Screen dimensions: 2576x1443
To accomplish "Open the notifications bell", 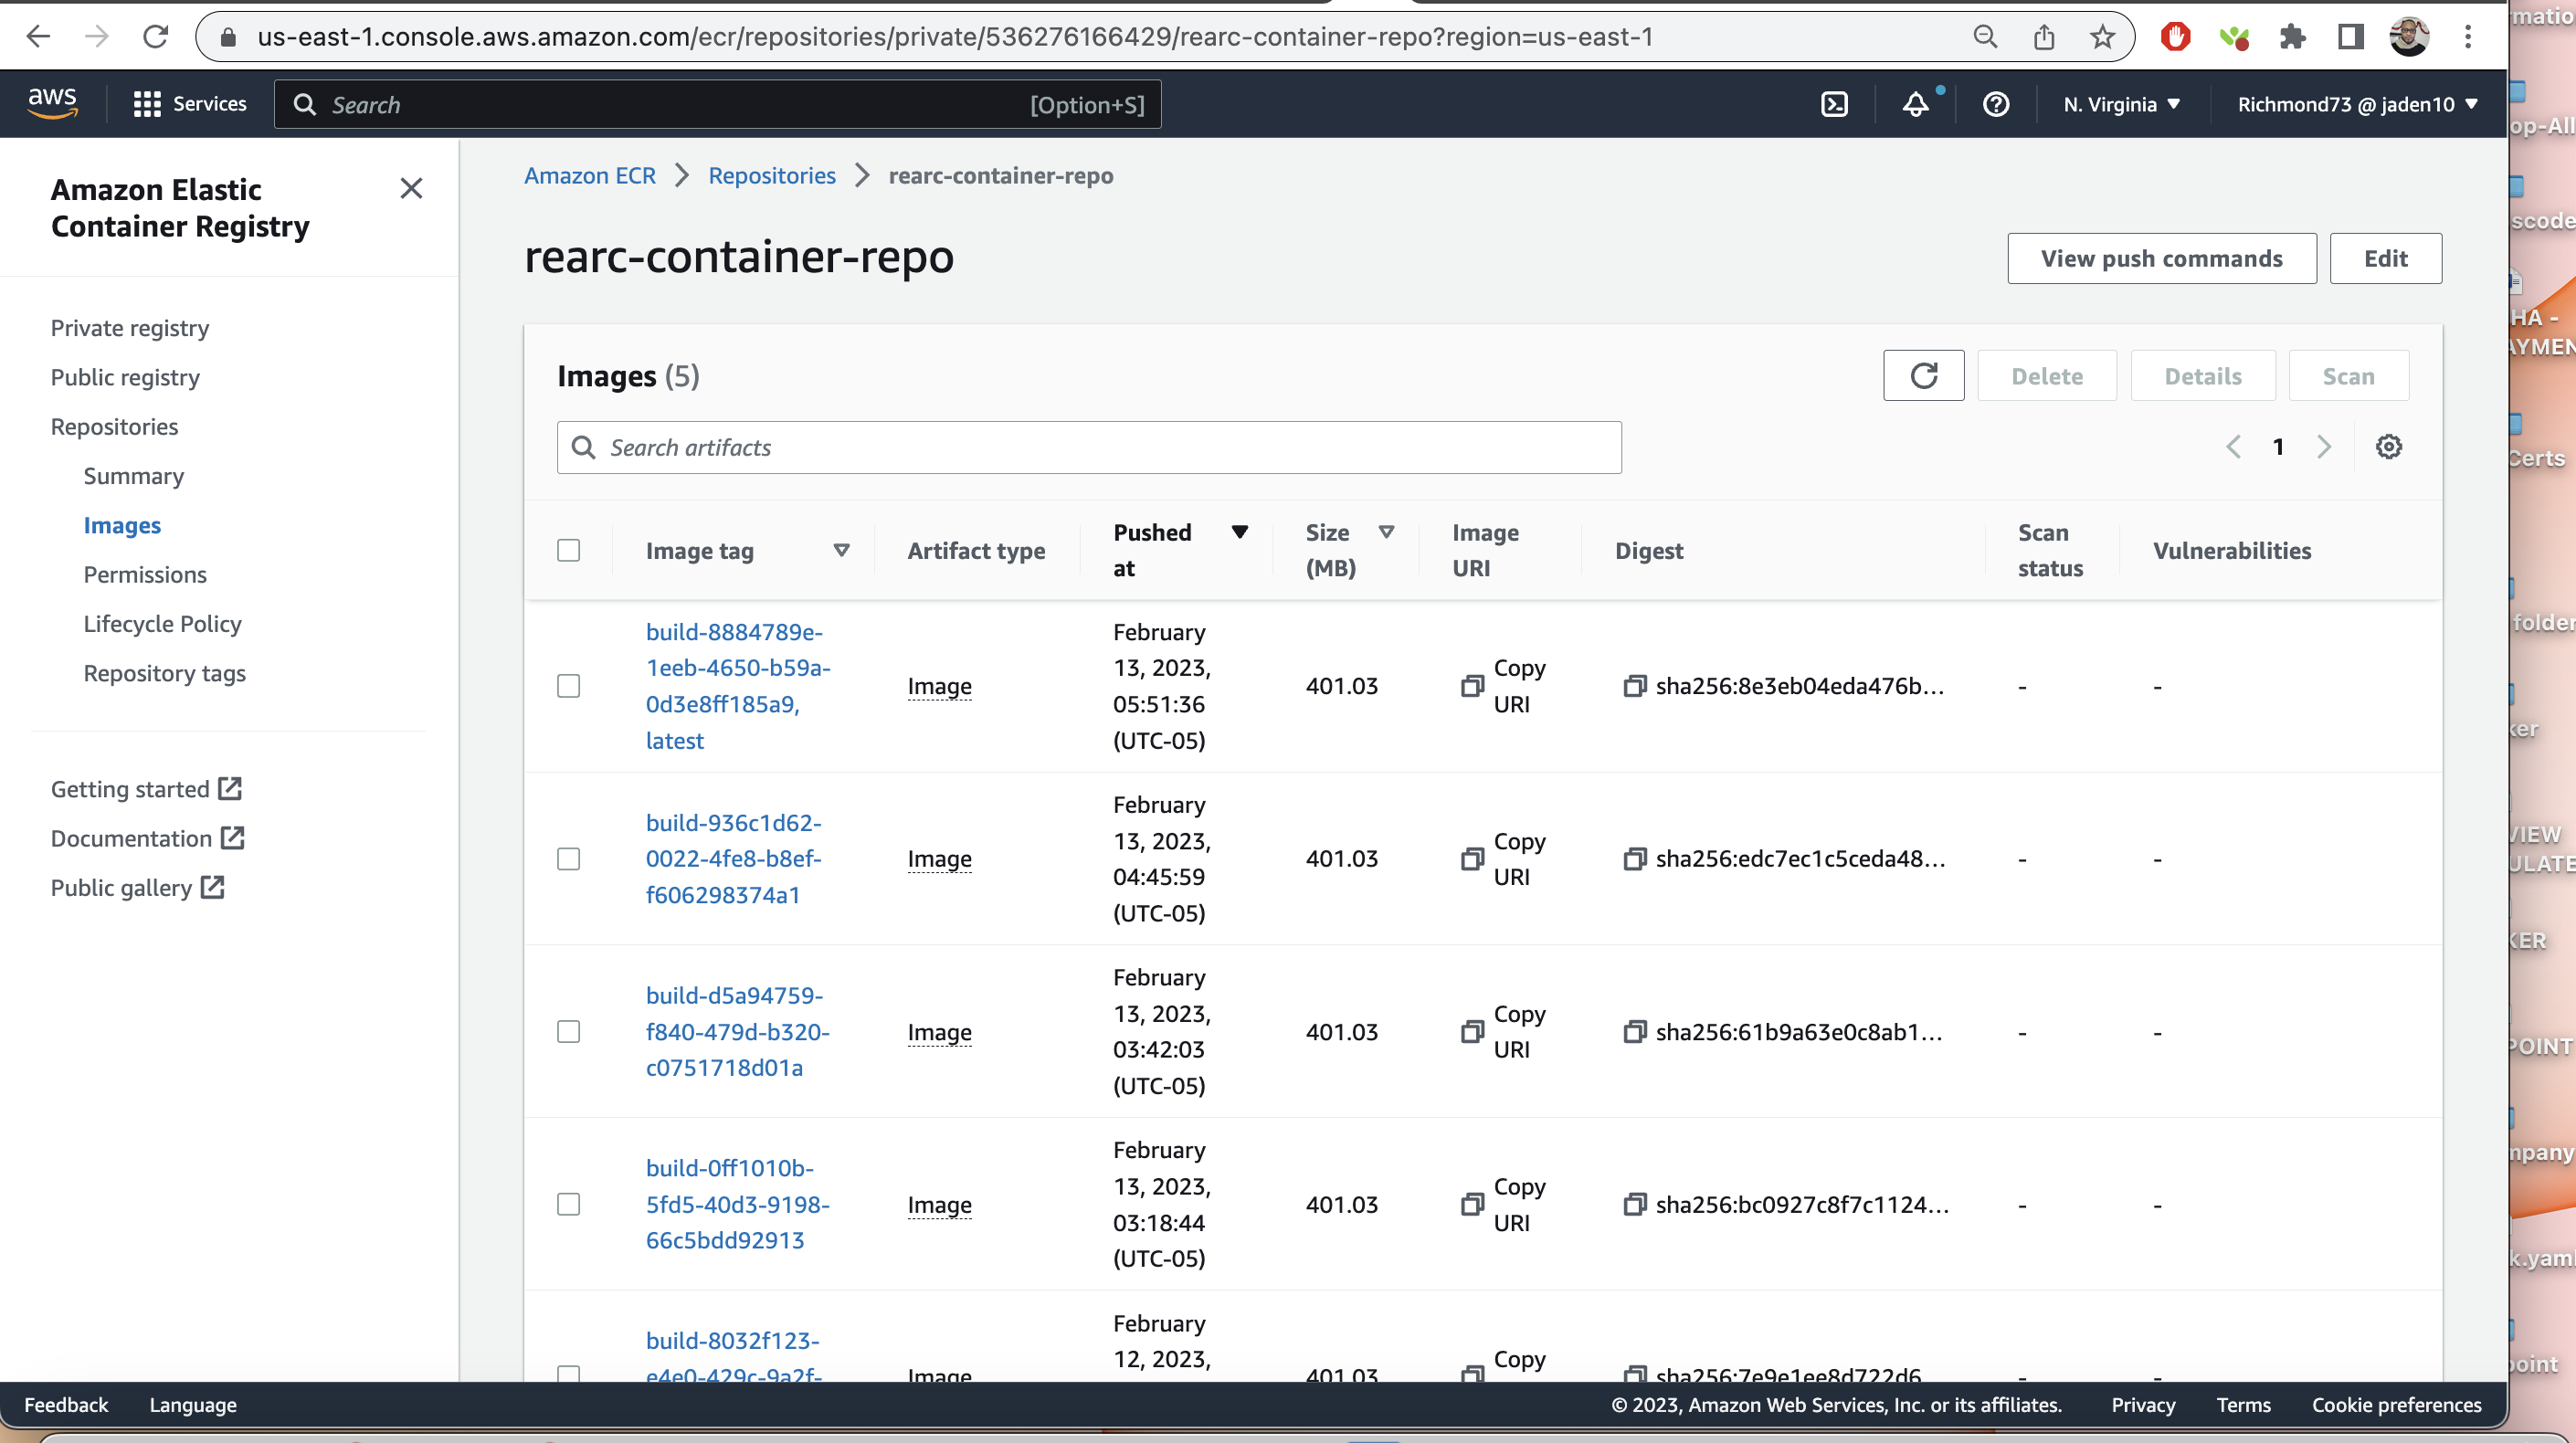I will pyautogui.click(x=1914, y=104).
